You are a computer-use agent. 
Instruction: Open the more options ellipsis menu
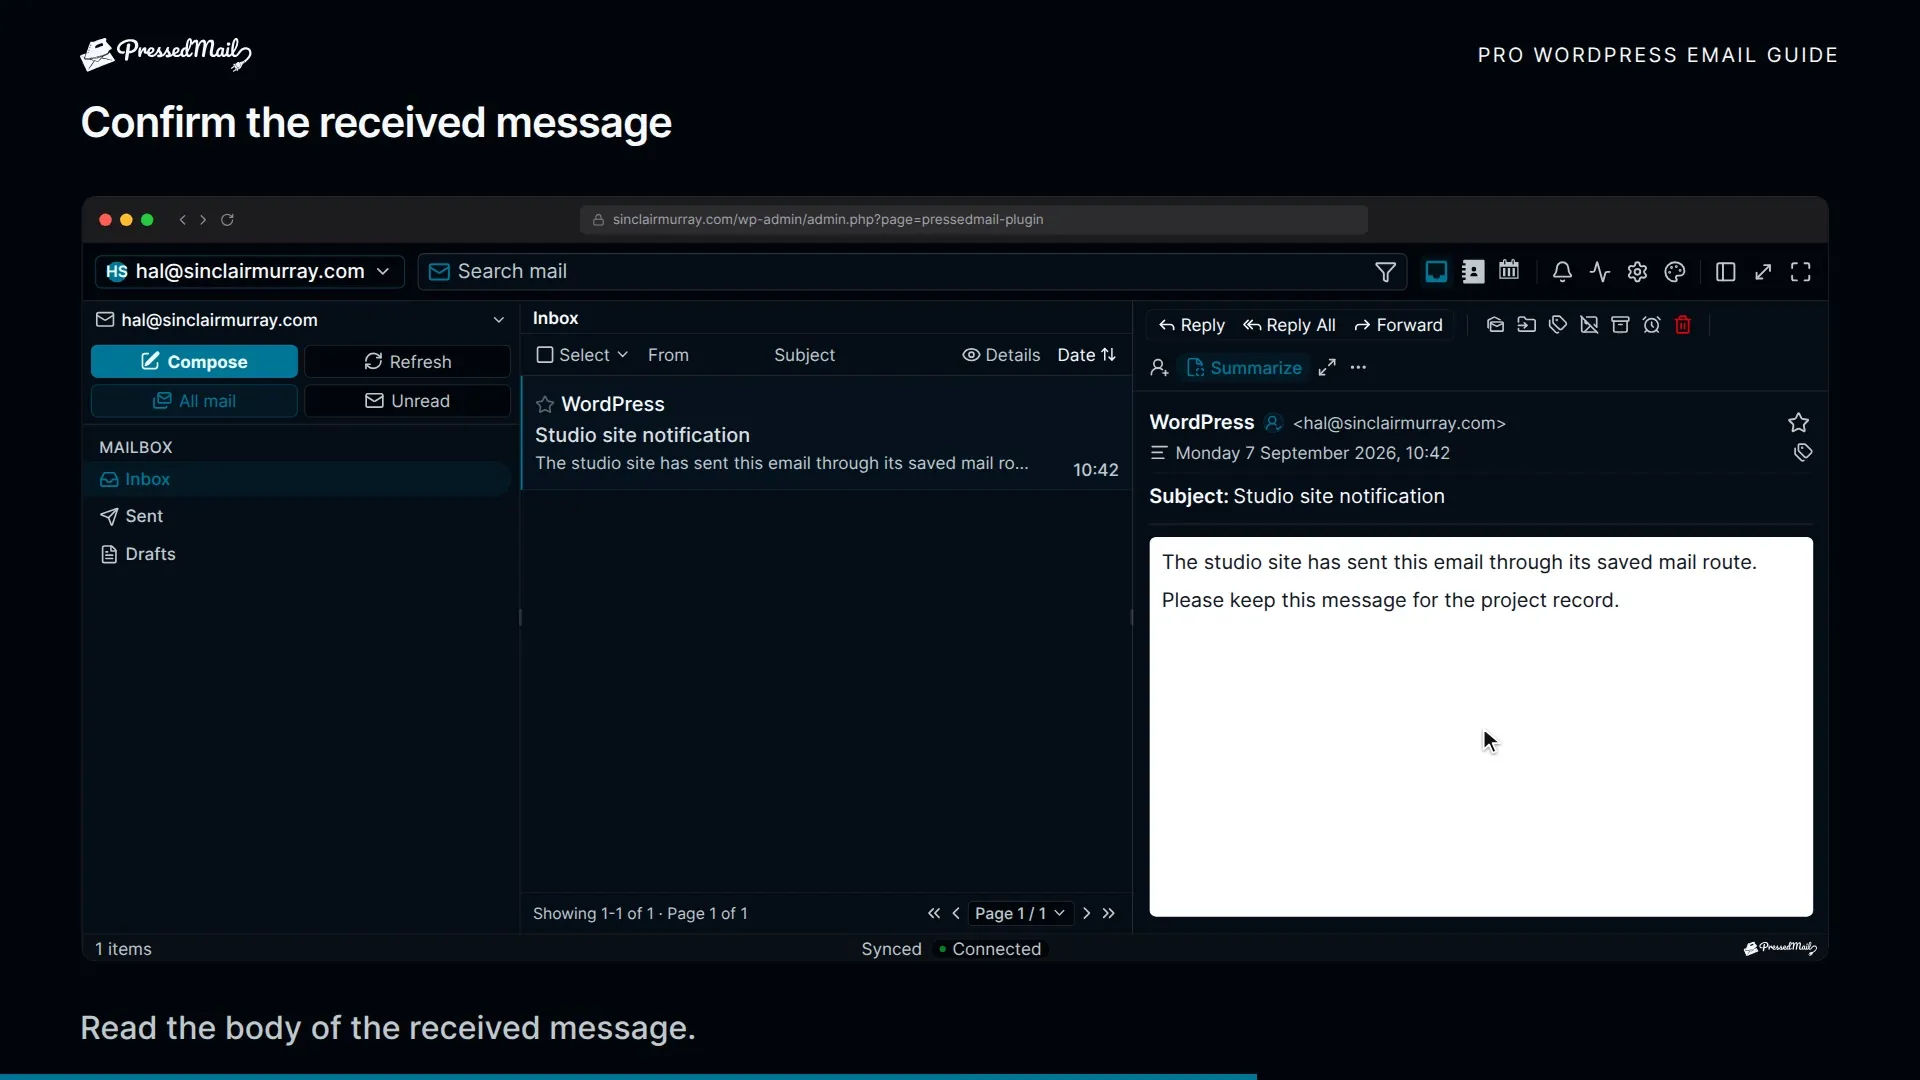coord(1358,368)
